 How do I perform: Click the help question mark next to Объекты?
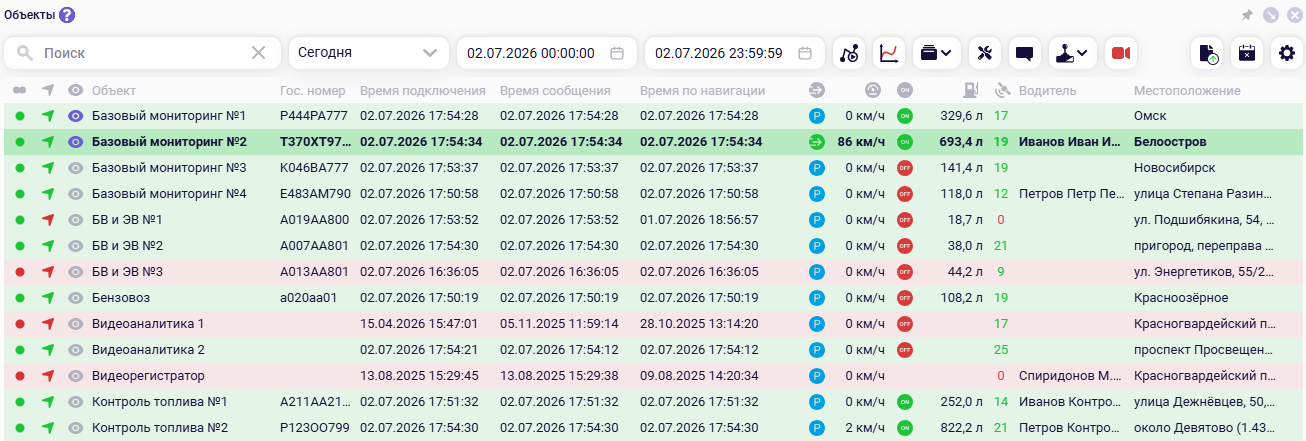(67, 15)
